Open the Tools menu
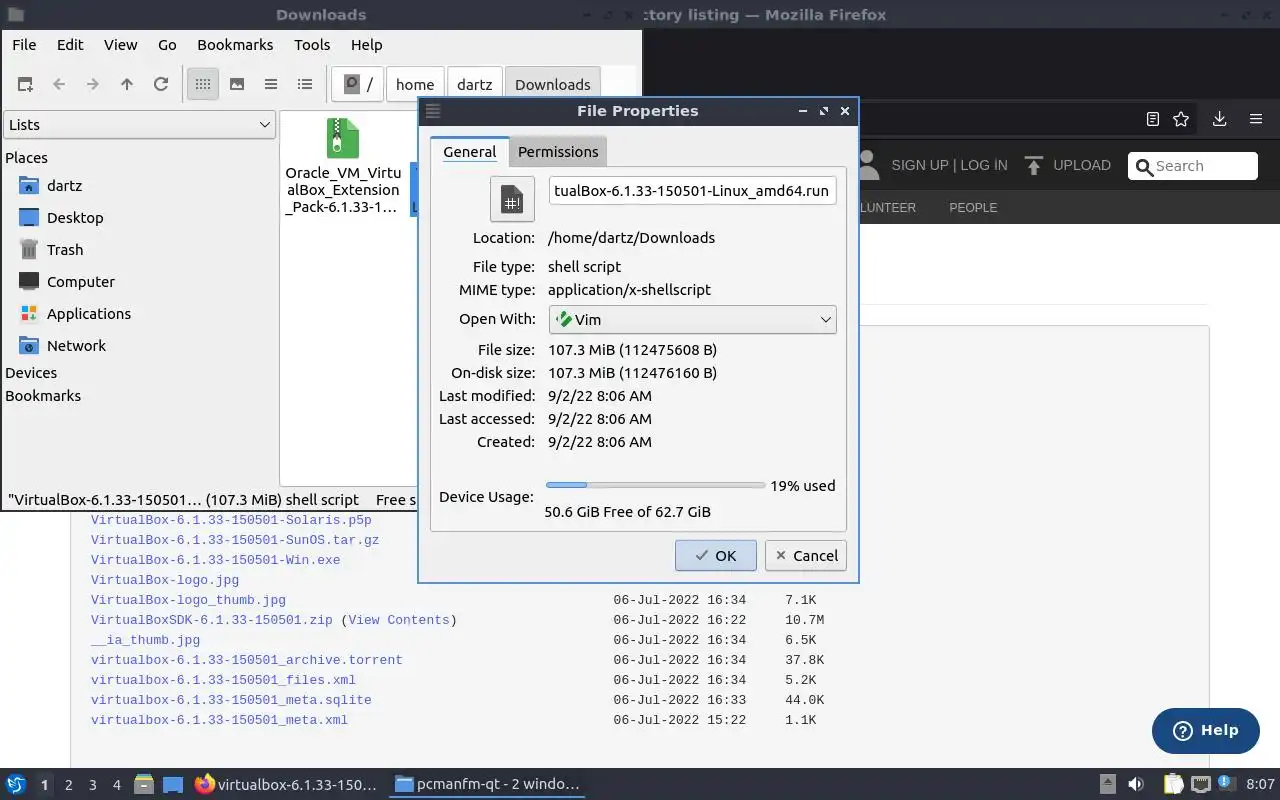1280x800 pixels. click(x=312, y=44)
